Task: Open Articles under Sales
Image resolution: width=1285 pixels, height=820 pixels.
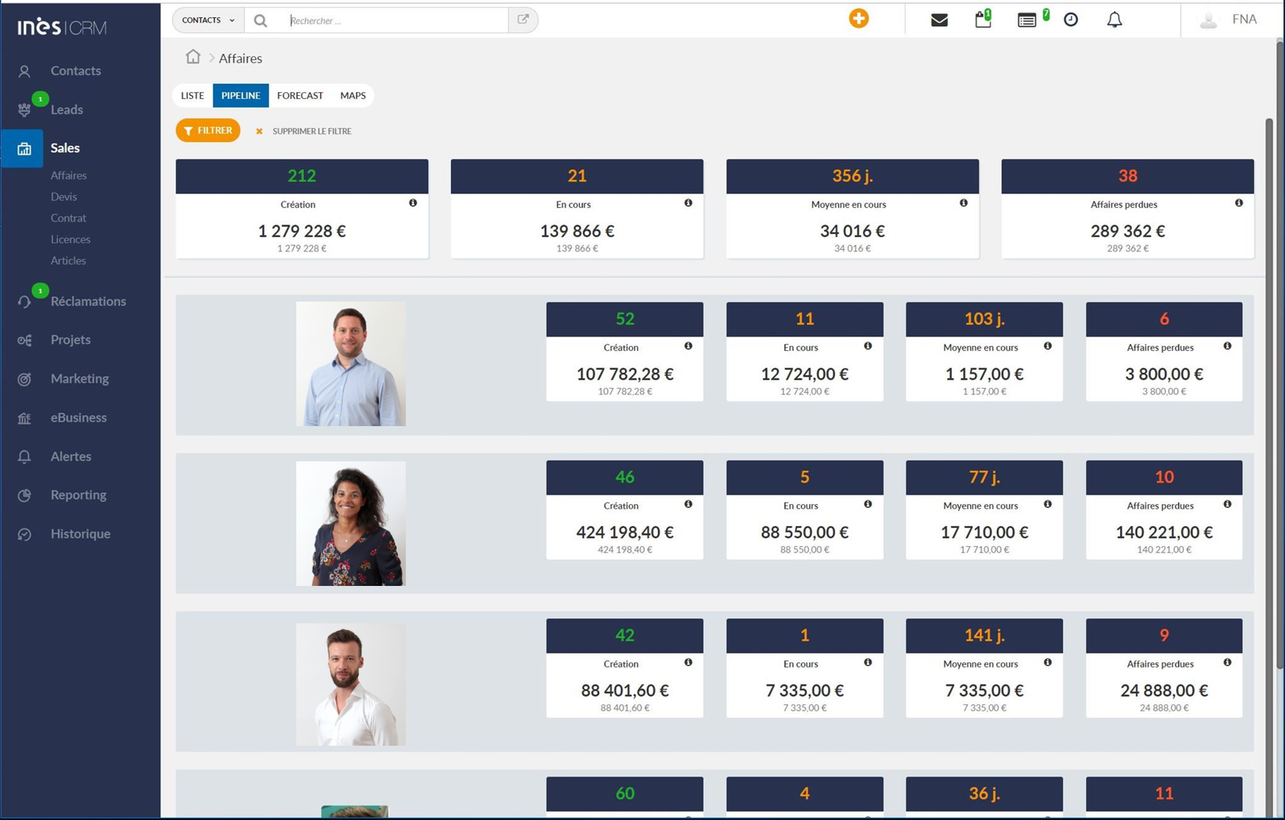Action: tap(68, 260)
